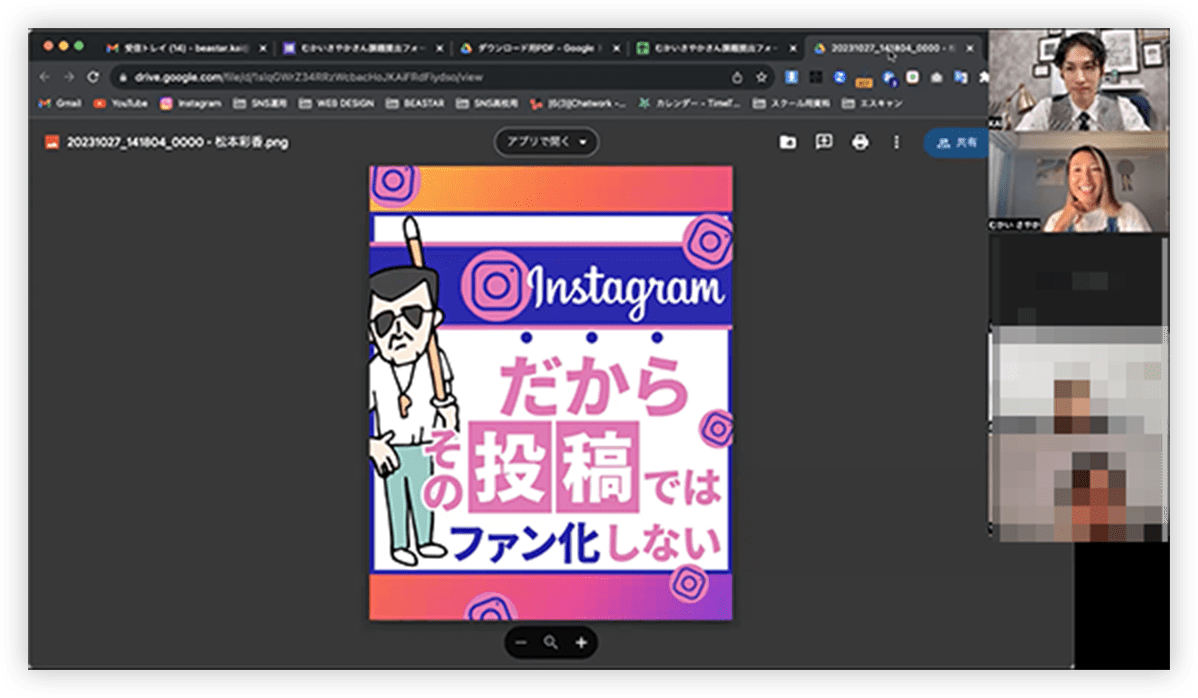1198x698 pixels.
Task: Click the 共有 share button
Action: 956,143
